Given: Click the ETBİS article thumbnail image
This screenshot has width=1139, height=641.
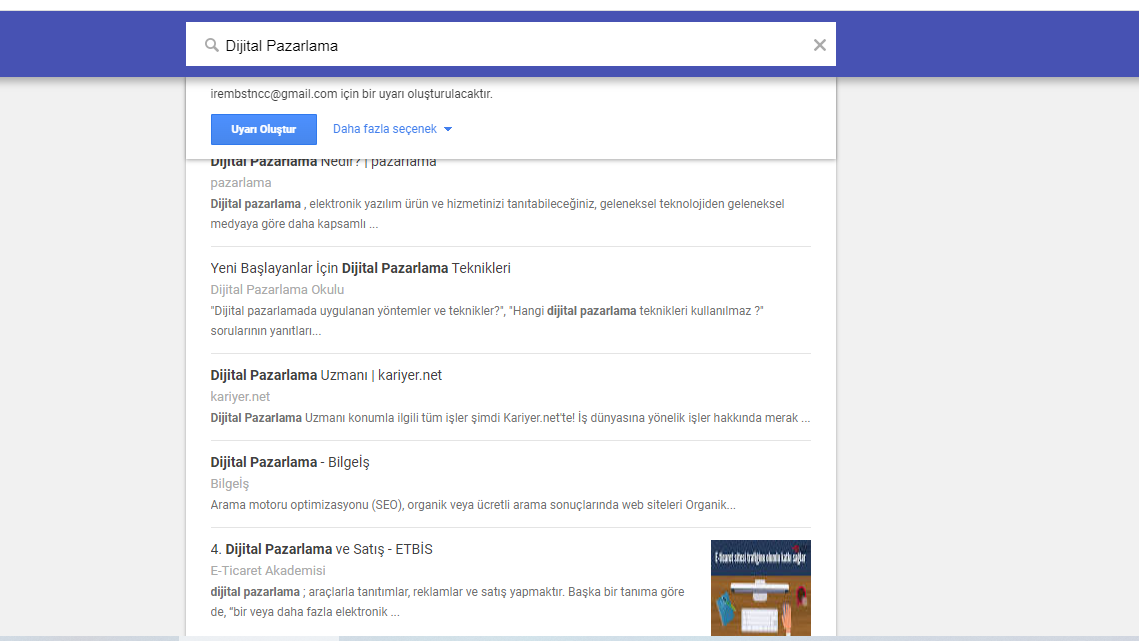Looking at the screenshot, I should coord(760,588).
